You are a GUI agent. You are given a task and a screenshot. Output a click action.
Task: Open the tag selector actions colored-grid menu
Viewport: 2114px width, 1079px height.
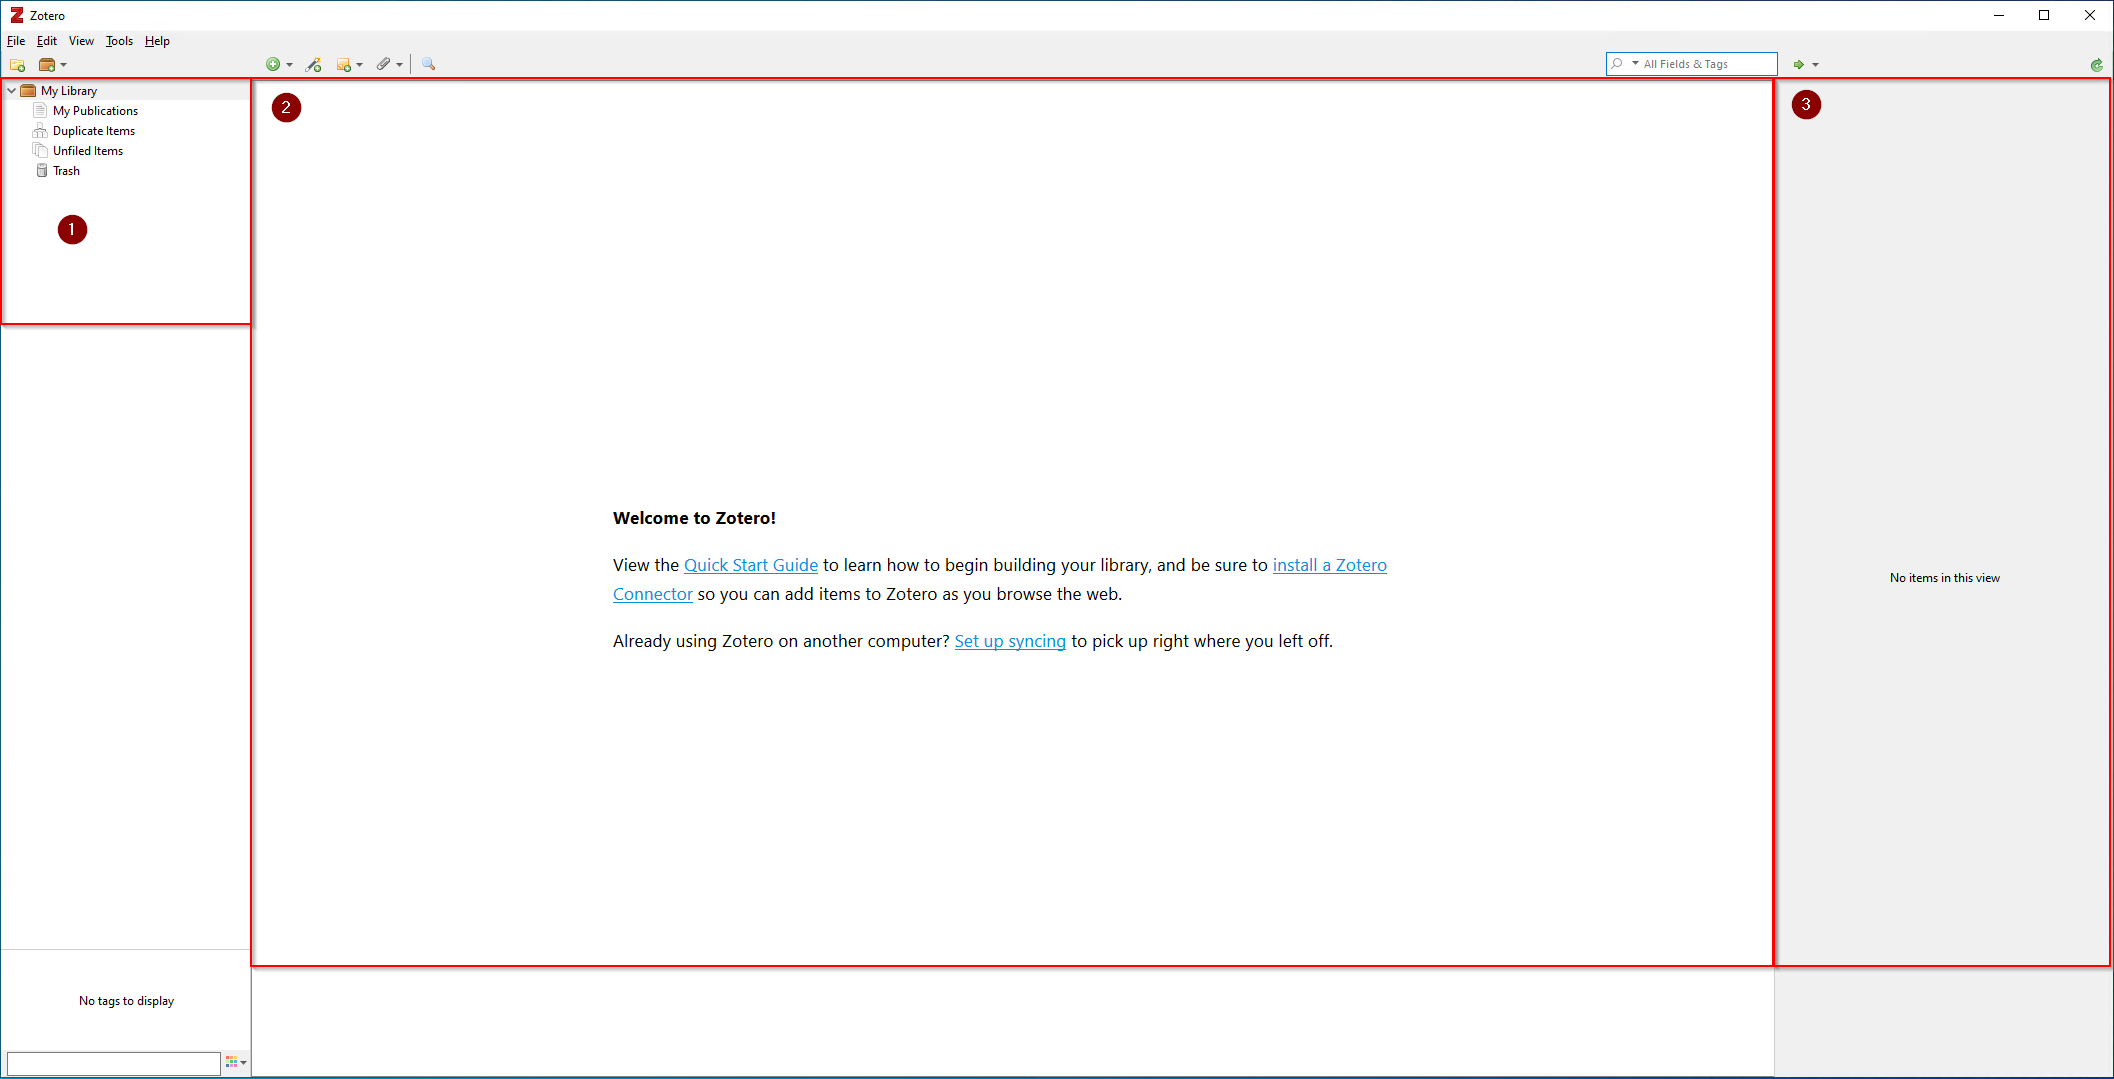pyautogui.click(x=236, y=1062)
